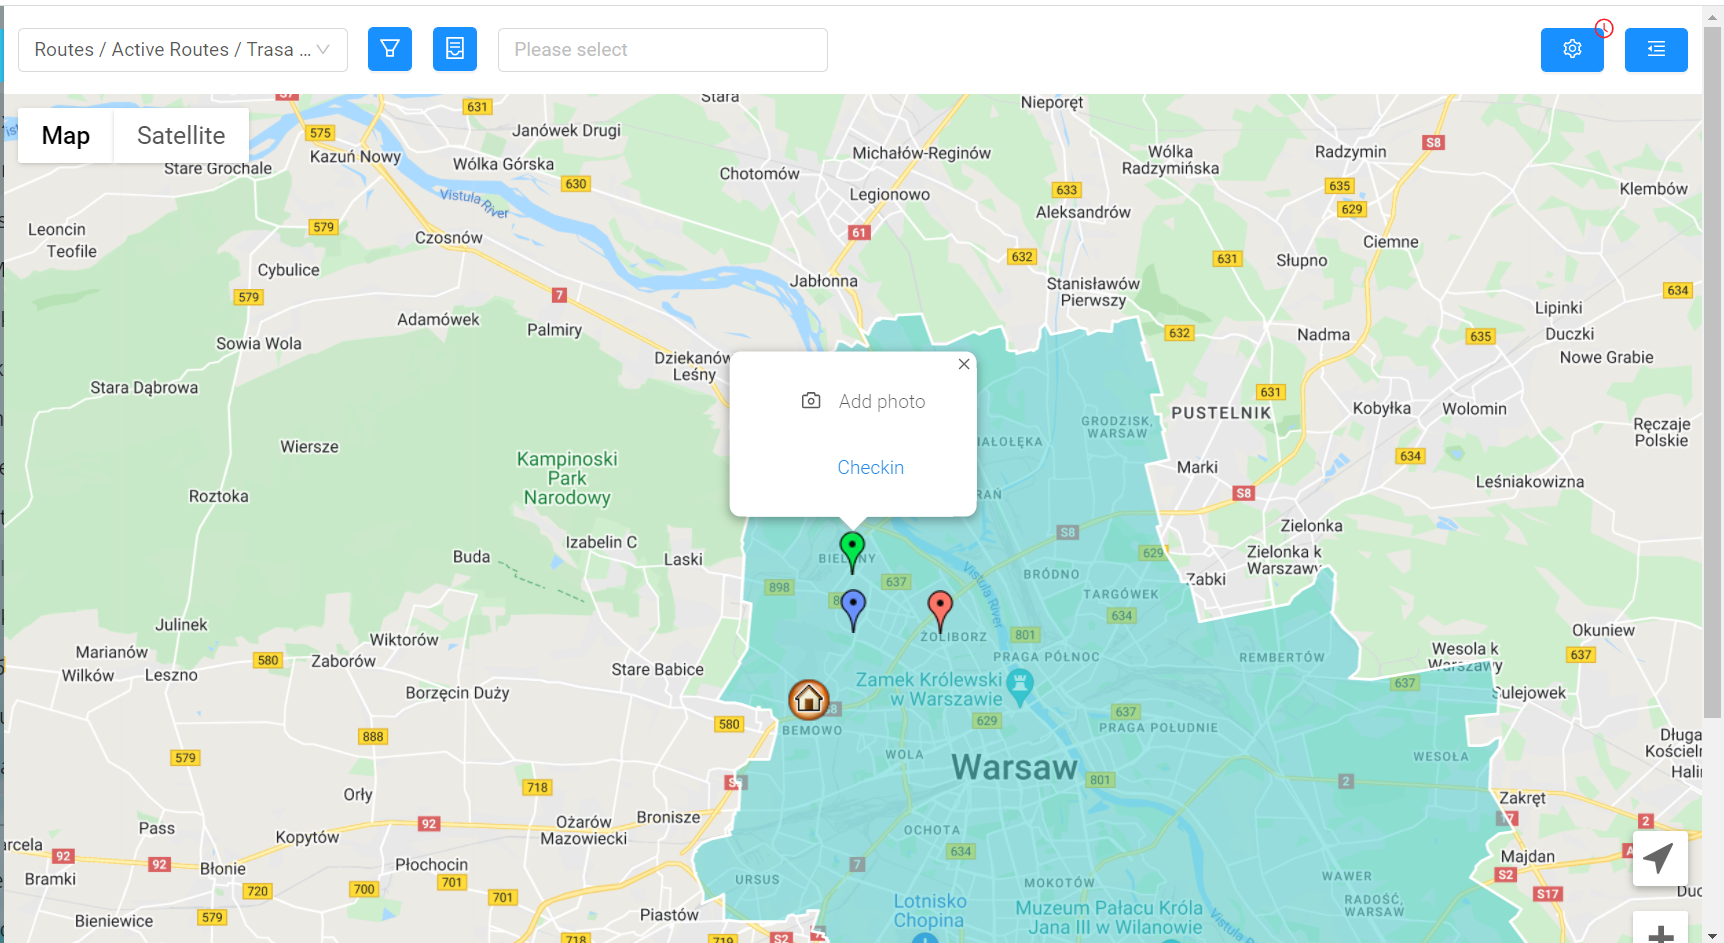This screenshot has width=1724, height=943.
Task: Expand the Routes breadcrumb dropdown
Action: tap(183, 50)
